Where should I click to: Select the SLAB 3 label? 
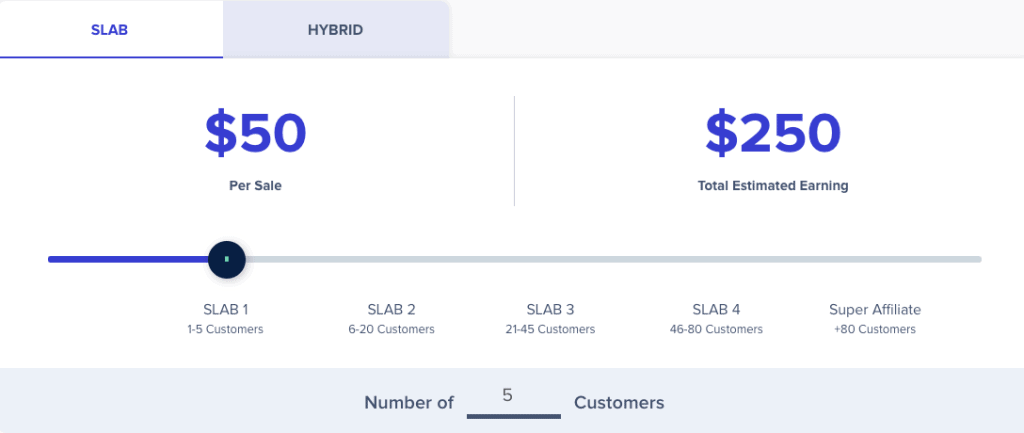click(551, 309)
